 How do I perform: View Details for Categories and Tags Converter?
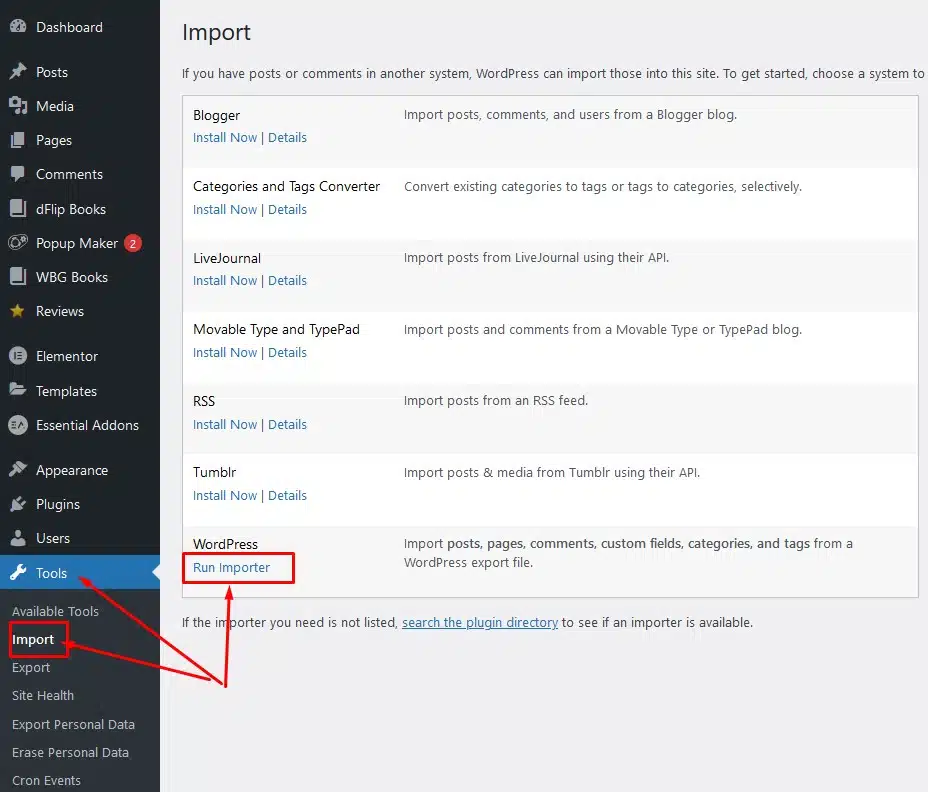point(288,210)
